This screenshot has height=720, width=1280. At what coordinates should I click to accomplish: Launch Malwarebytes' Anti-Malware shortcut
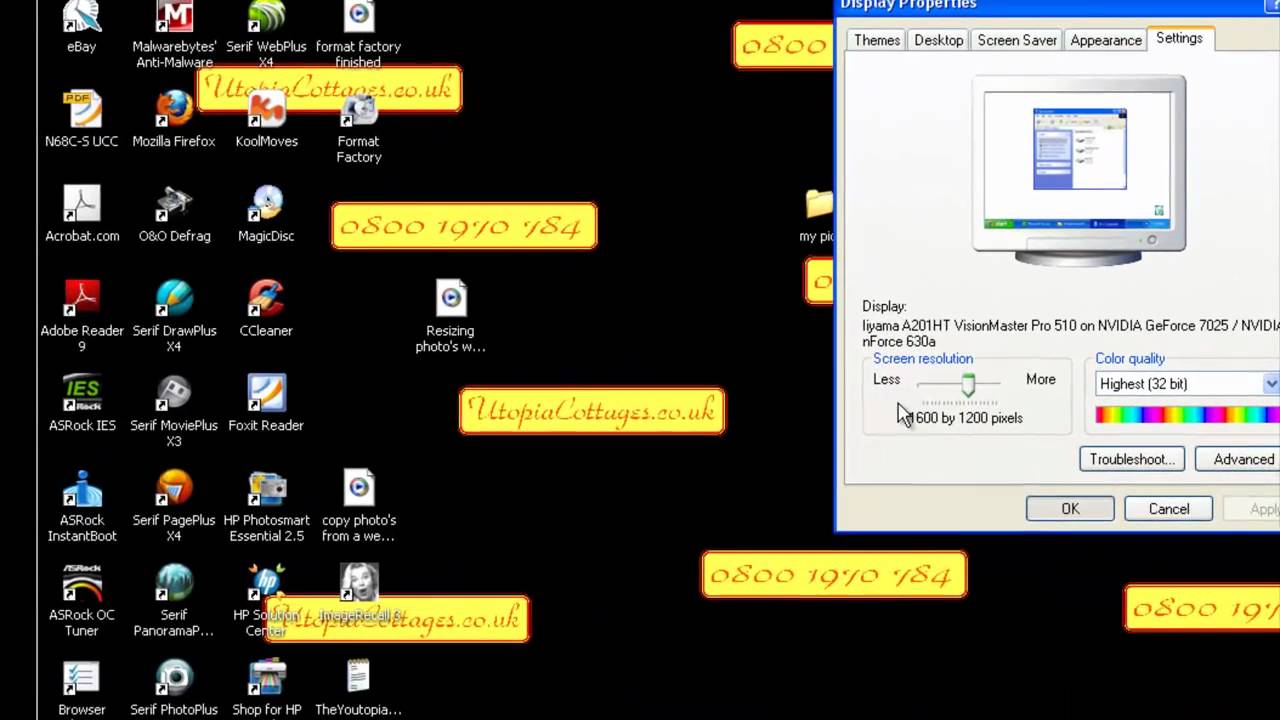pyautogui.click(x=174, y=34)
